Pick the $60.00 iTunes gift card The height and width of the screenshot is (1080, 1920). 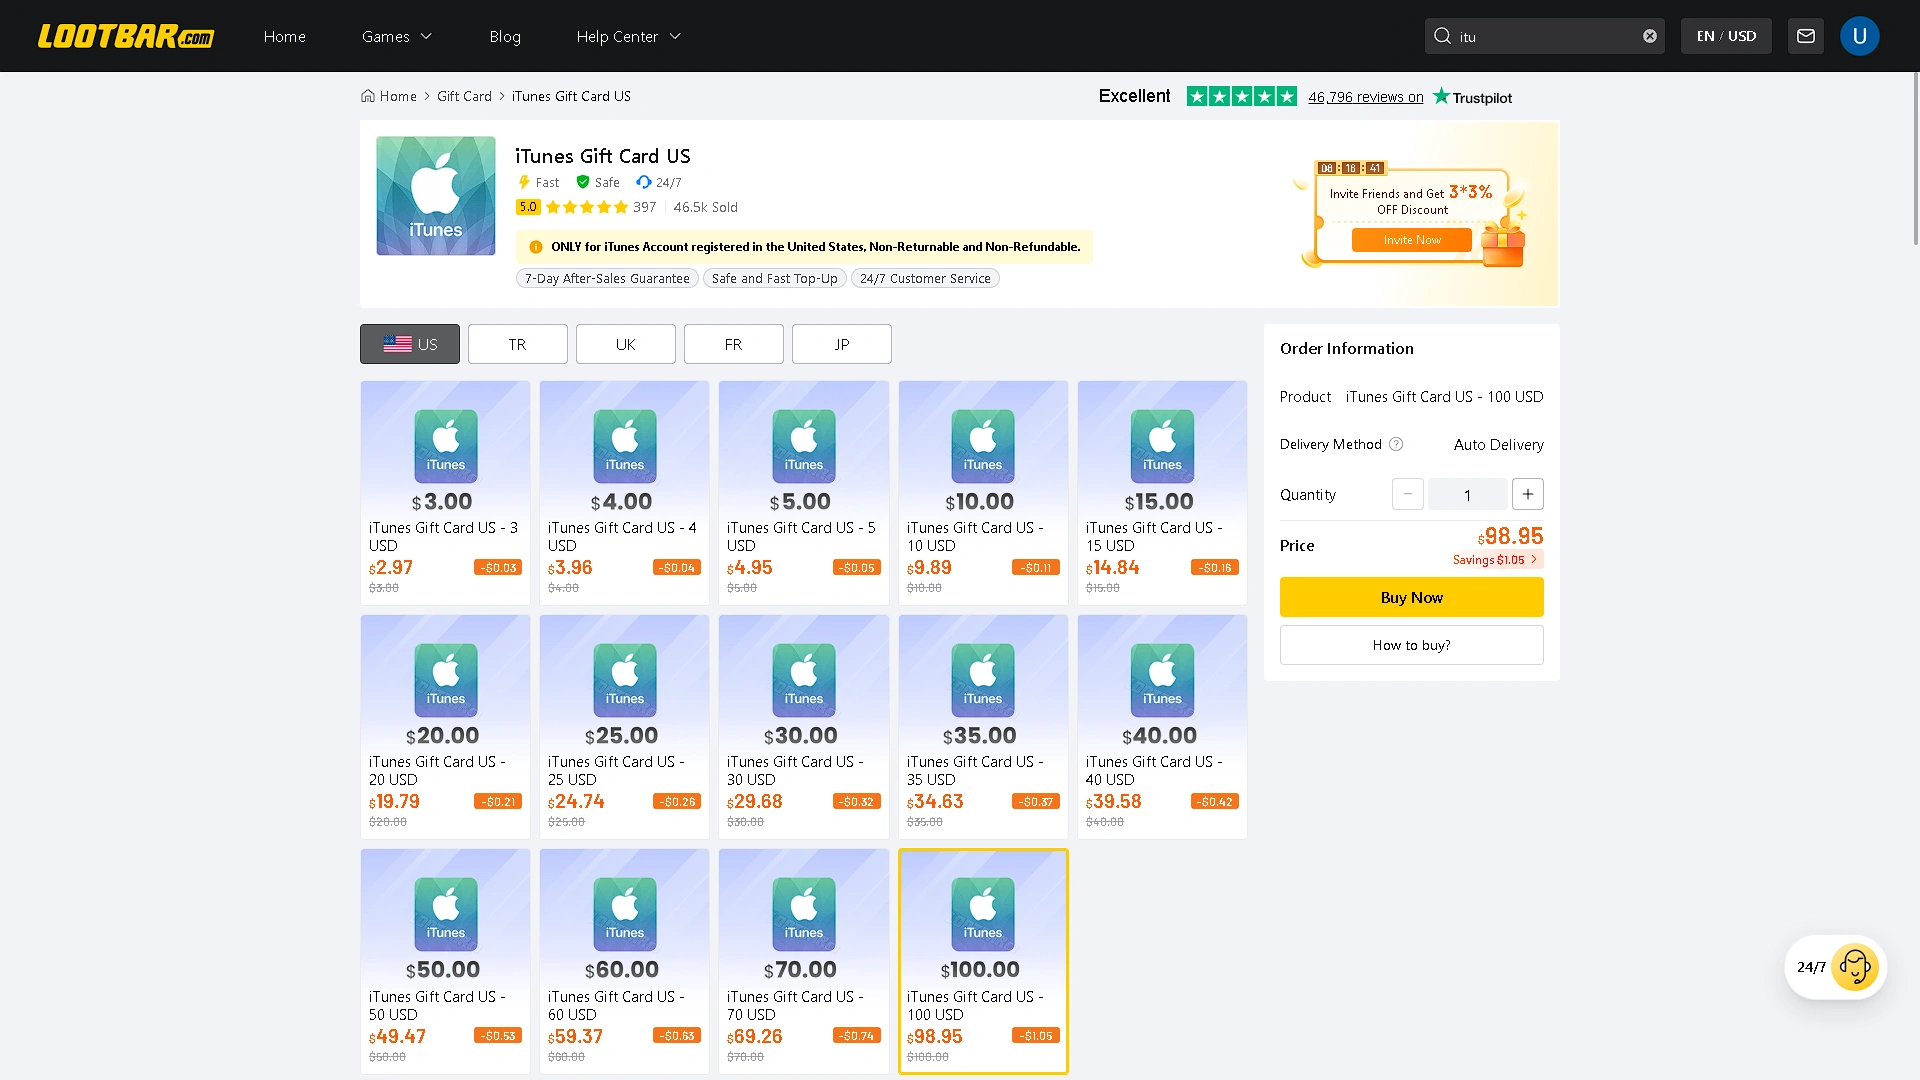pyautogui.click(x=624, y=961)
